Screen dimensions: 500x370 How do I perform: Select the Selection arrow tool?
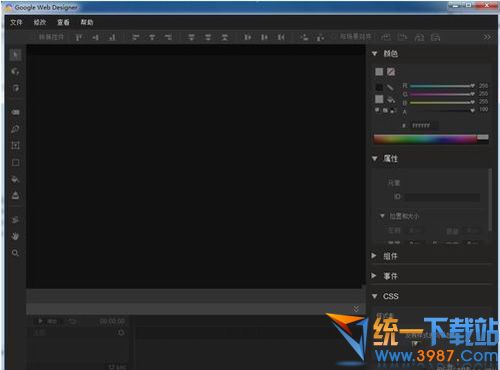coord(15,55)
